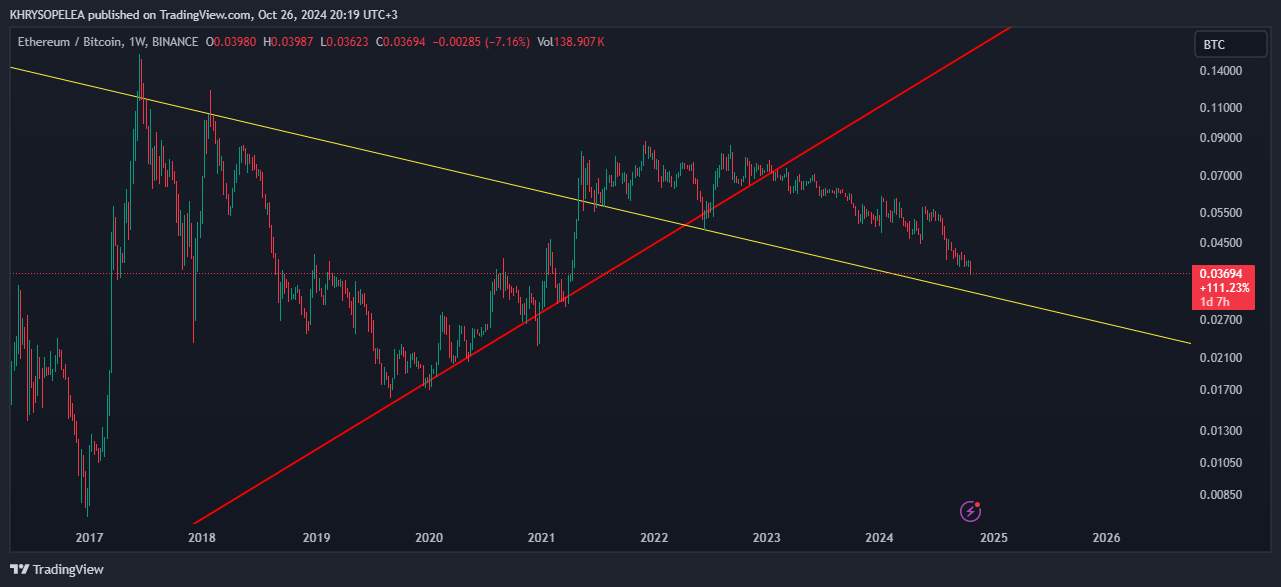Click the current price label 0.03694

pos(1220,273)
